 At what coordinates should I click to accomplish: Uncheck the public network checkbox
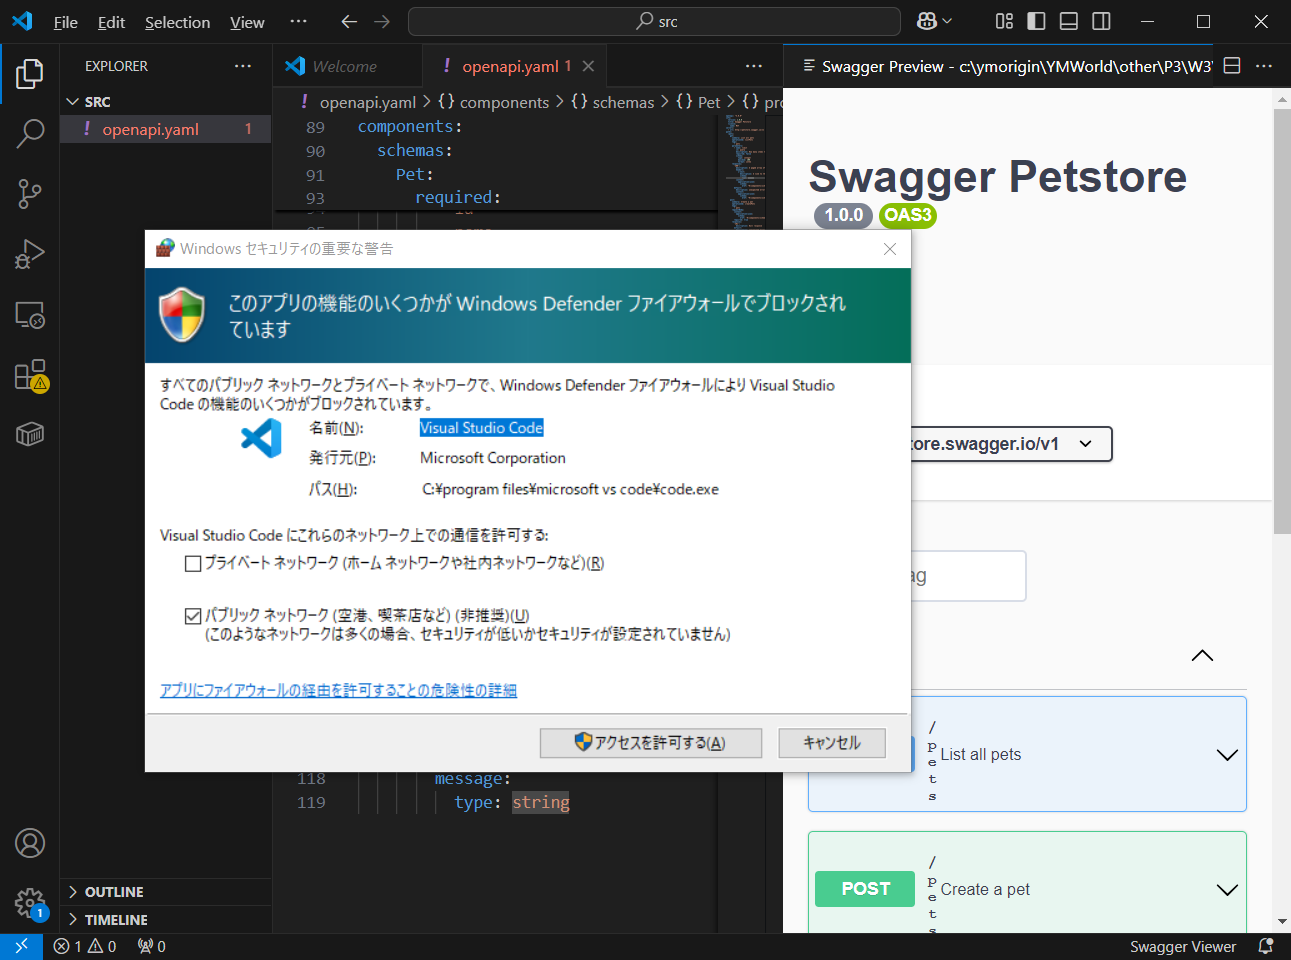(193, 616)
